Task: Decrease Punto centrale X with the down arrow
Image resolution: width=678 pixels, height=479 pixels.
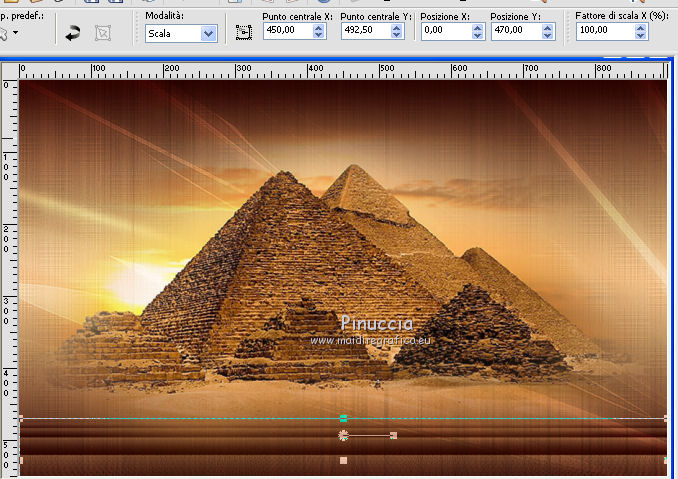Action: click(x=319, y=35)
